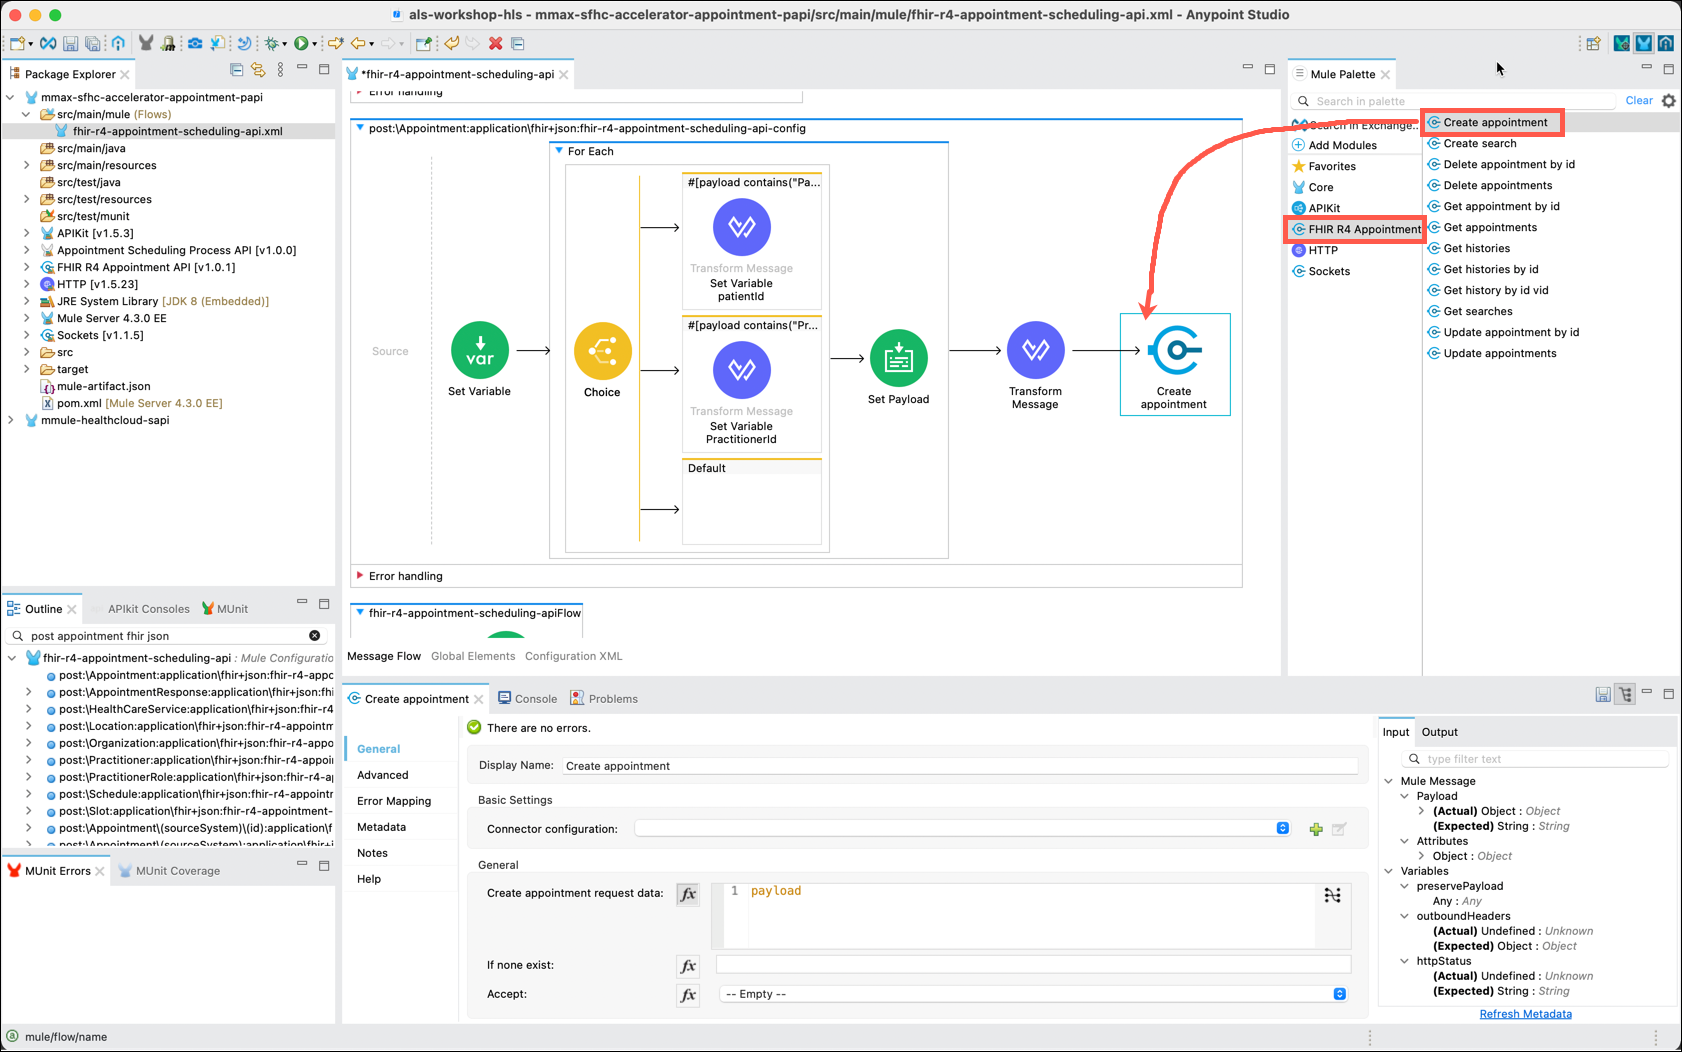Expand the Attributes Object node in the Input tree
Viewport: 1682px width, 1052px height.
point(1421,856)
